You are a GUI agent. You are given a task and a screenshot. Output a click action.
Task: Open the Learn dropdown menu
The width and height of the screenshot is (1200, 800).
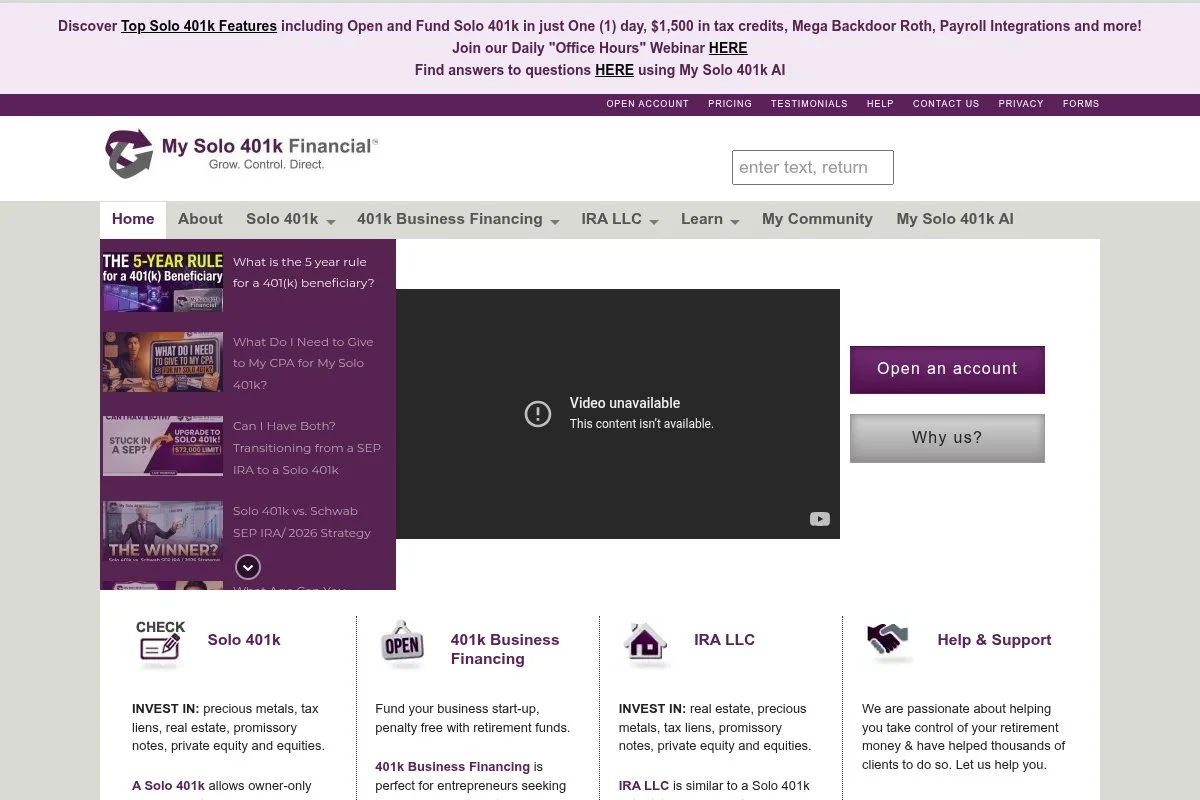(709, 219)
